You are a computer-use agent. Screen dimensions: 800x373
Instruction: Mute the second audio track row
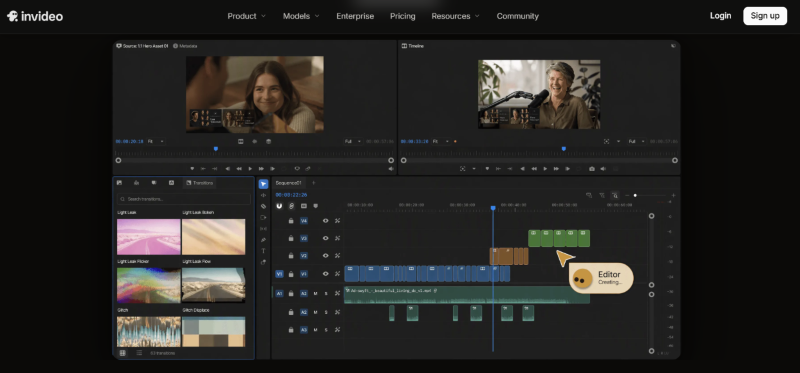point(315,312)
